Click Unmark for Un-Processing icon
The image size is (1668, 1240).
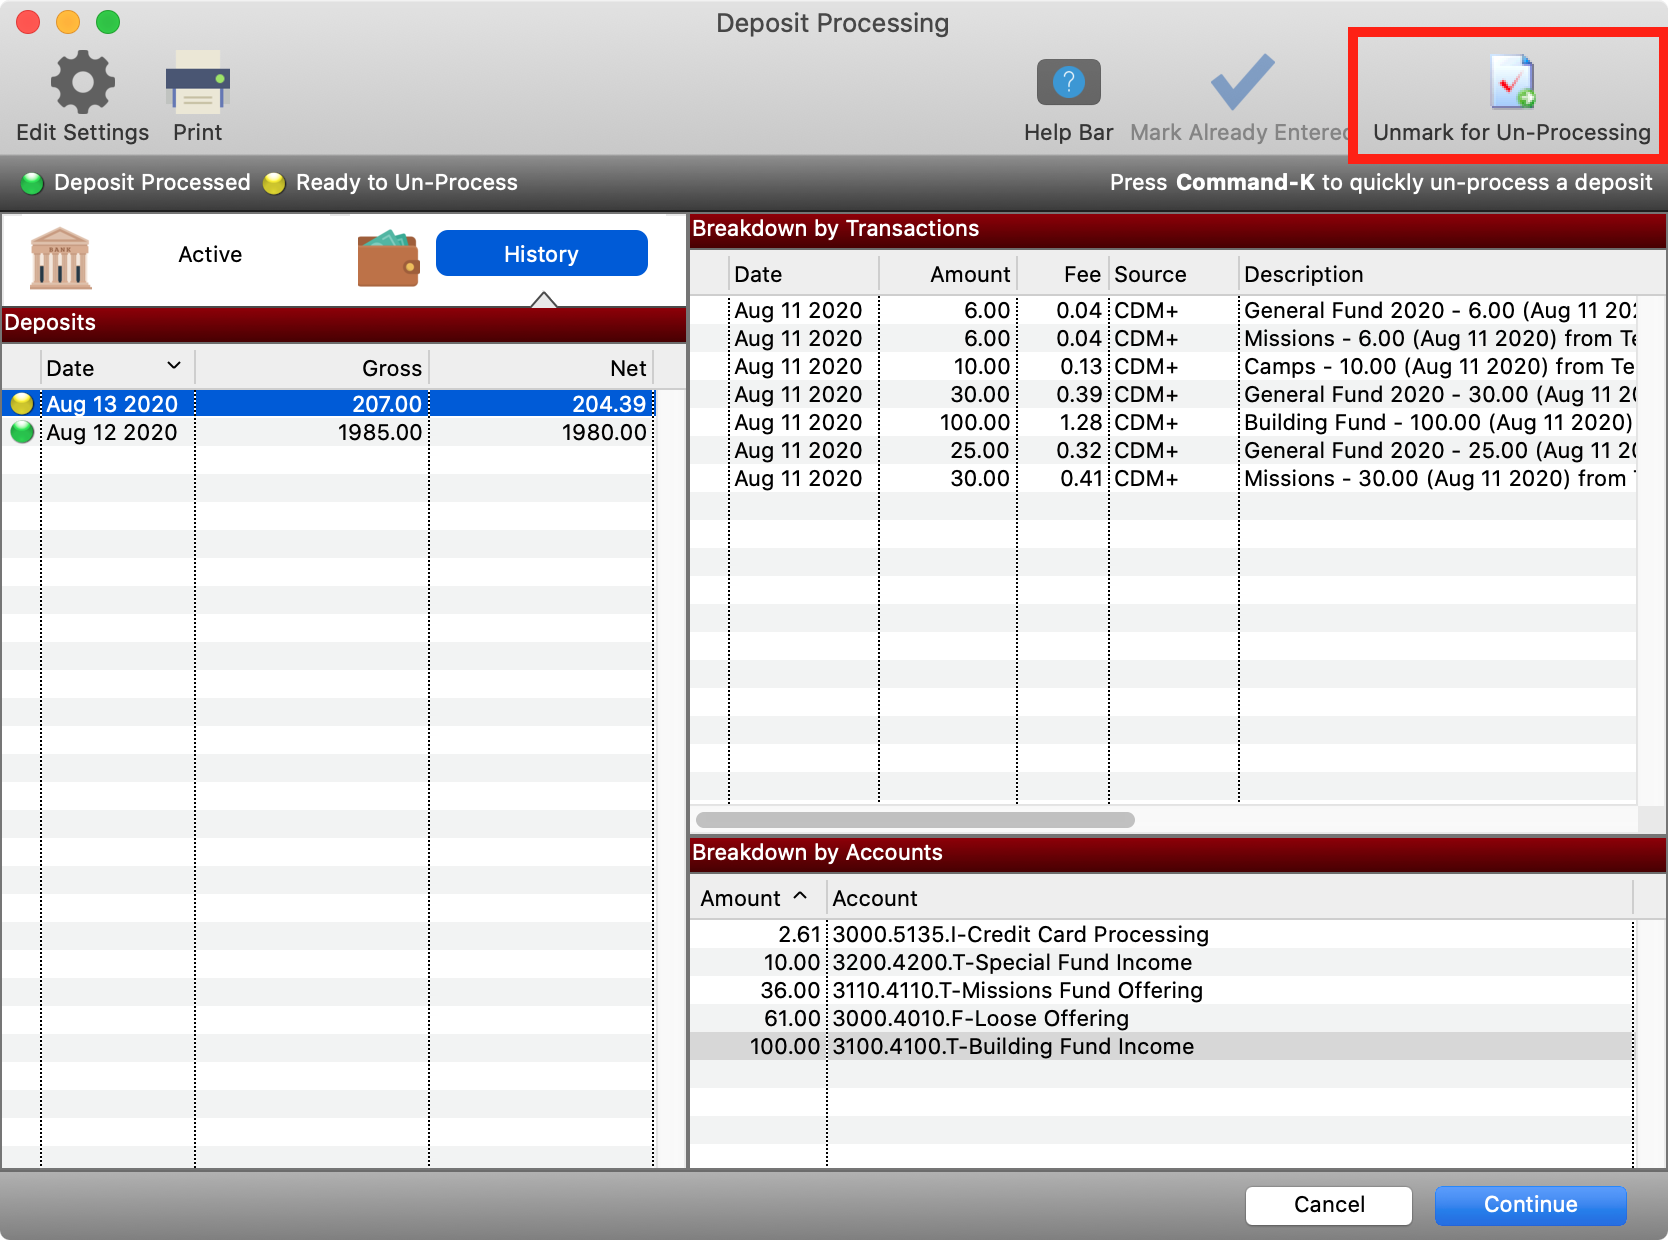(x=1511, y=82)
